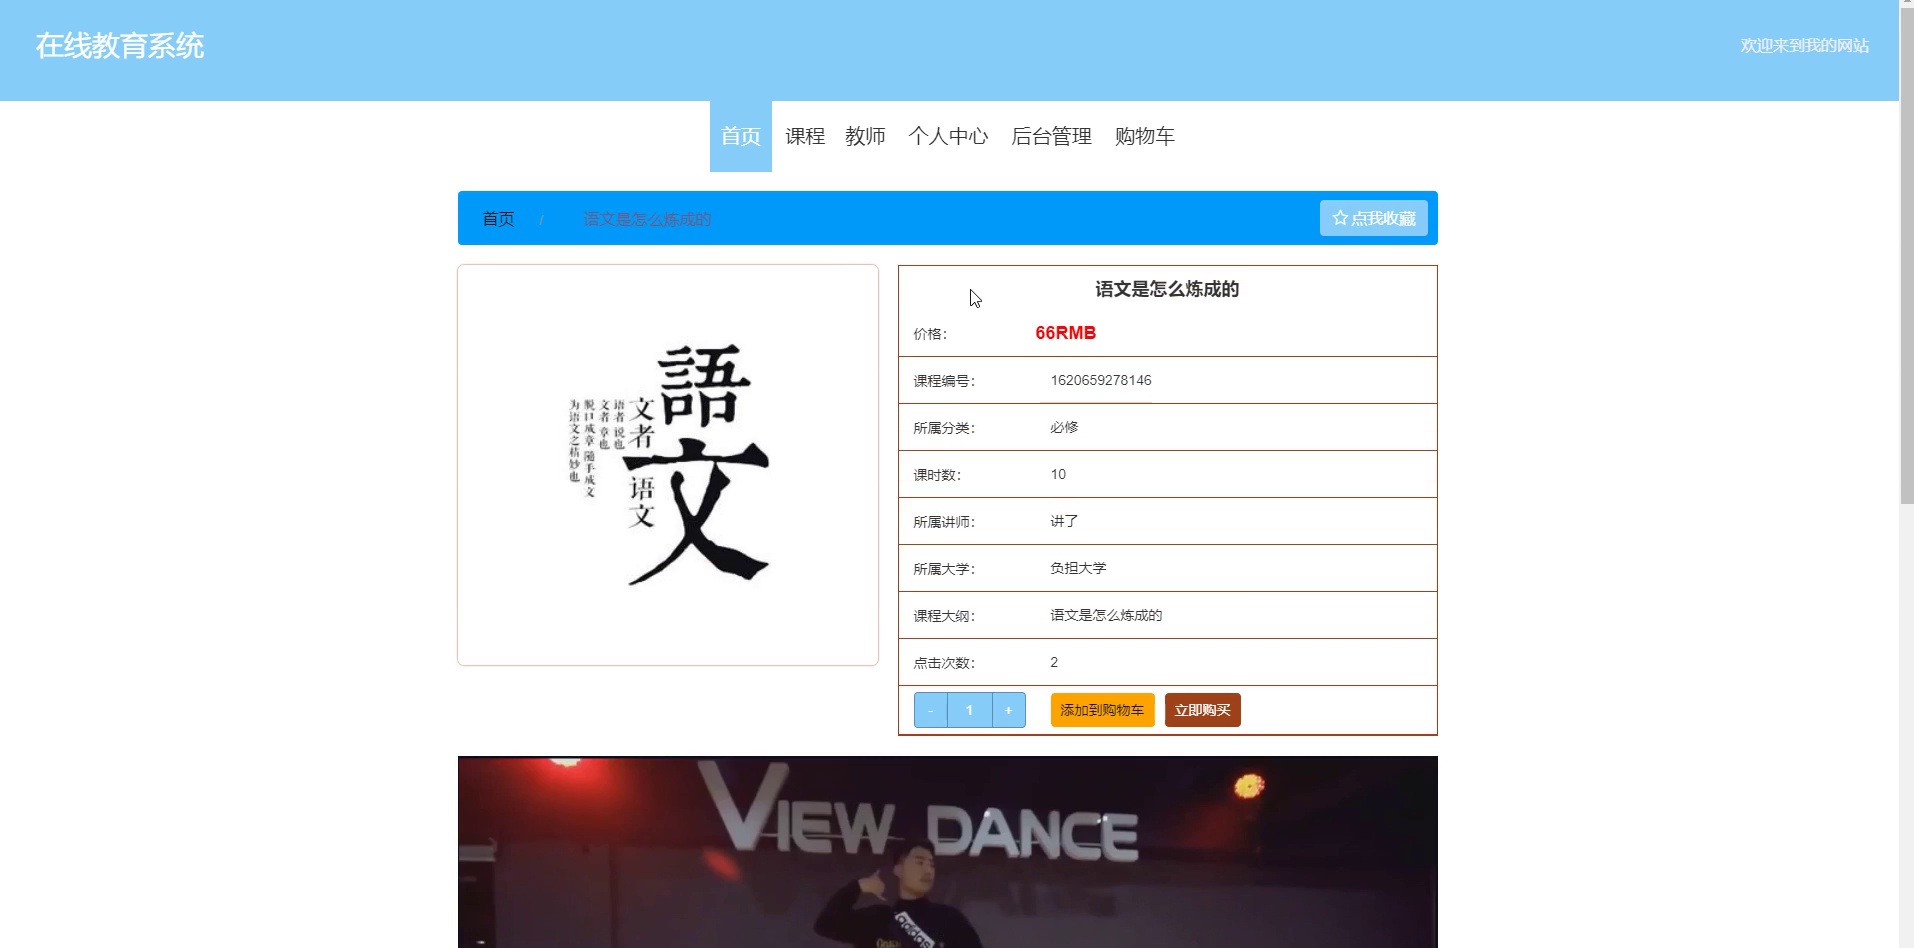1914x948 pixels.
Task: Click the category value 必修
Action: point(1064,427)
